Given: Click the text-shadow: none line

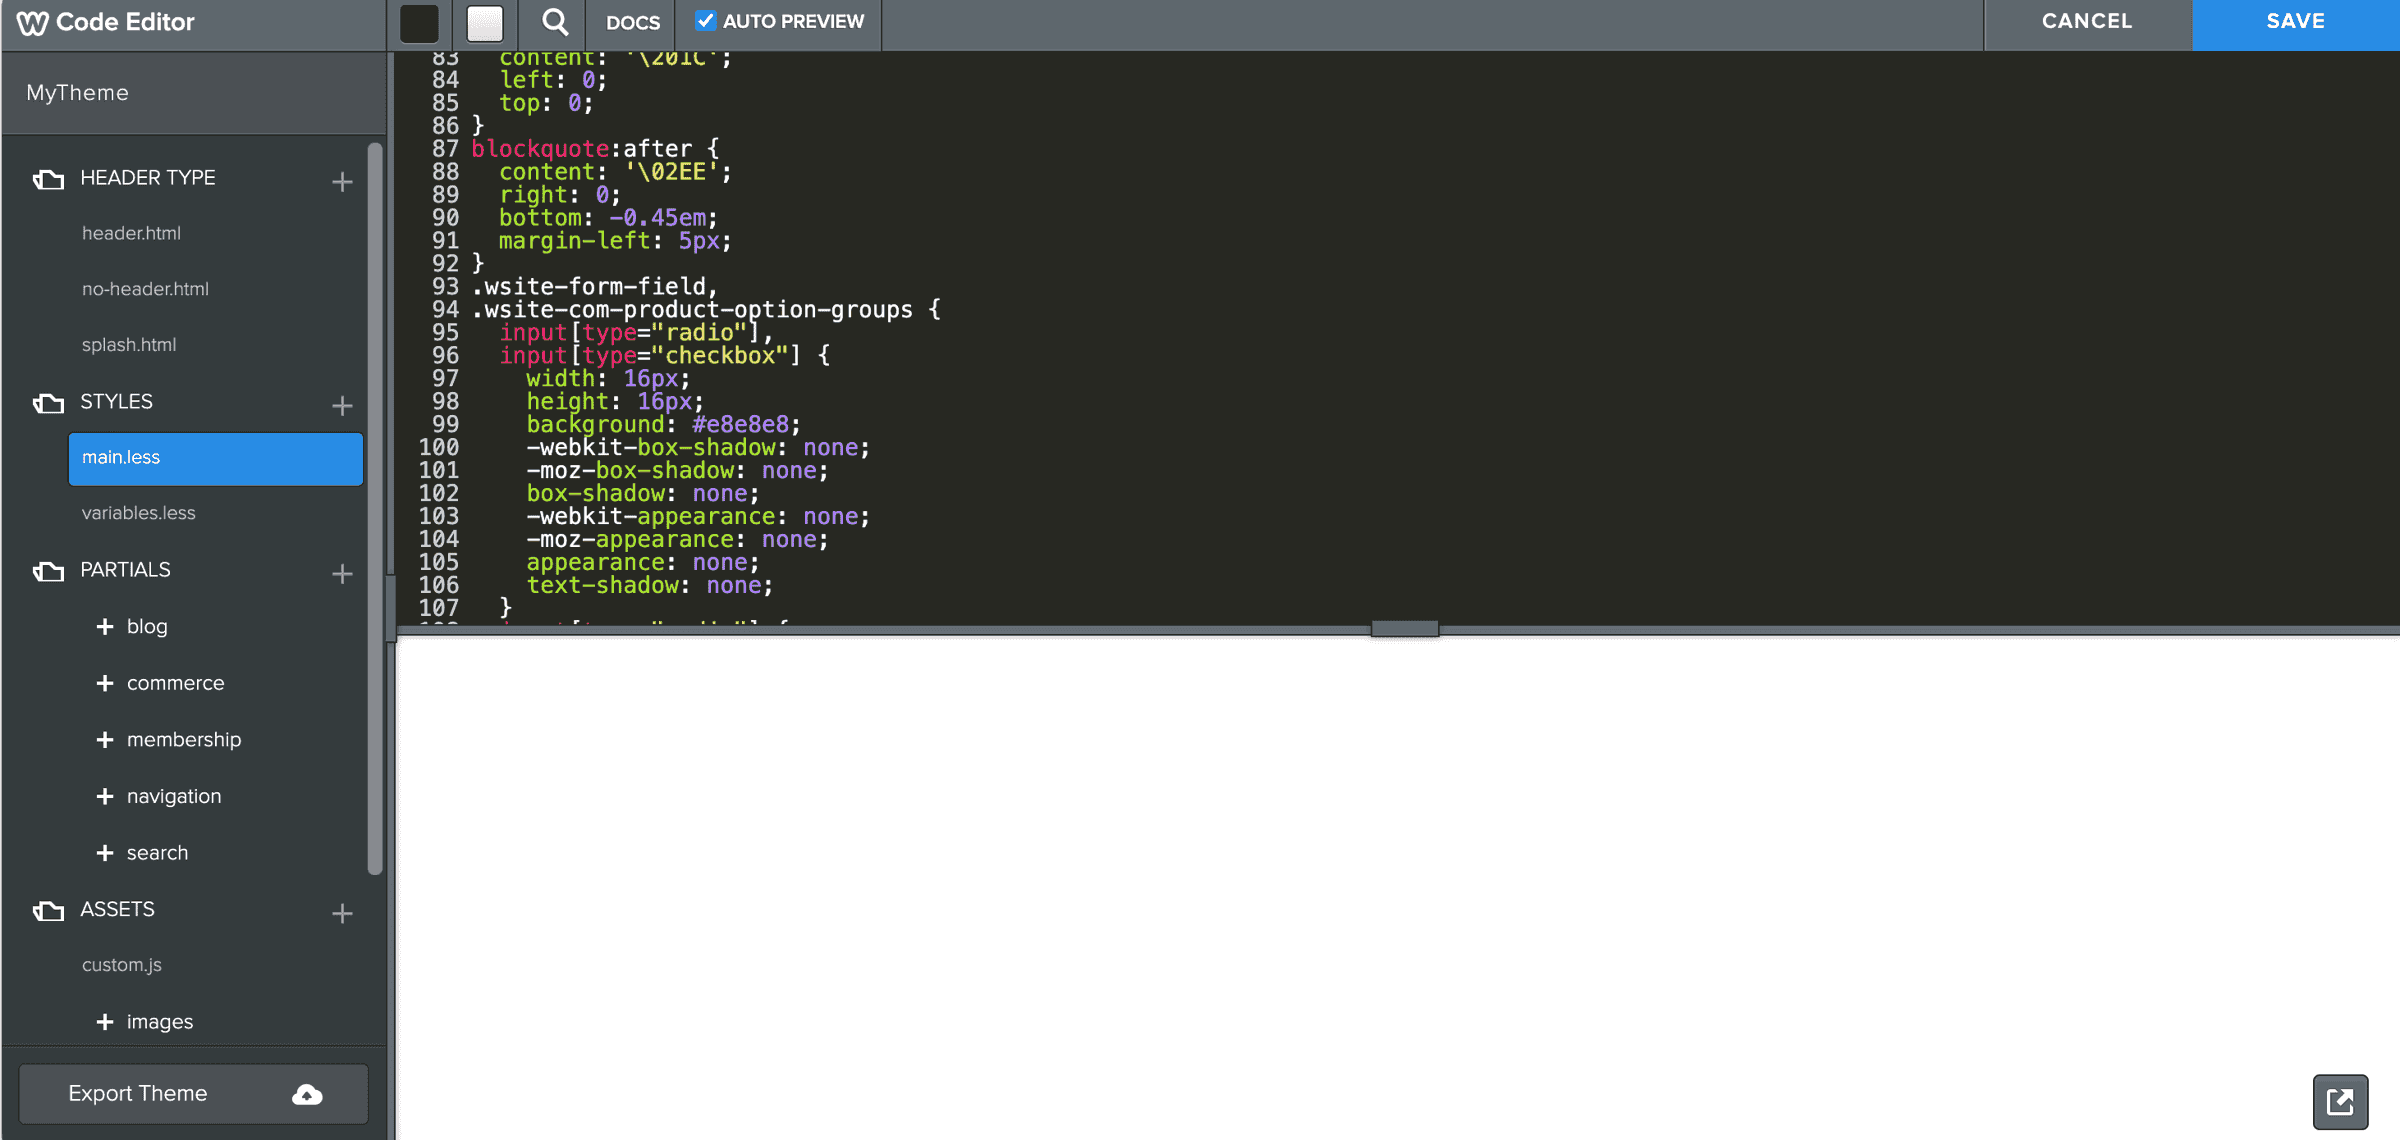Looking at the screenshot, I should [x=649, y=586].
